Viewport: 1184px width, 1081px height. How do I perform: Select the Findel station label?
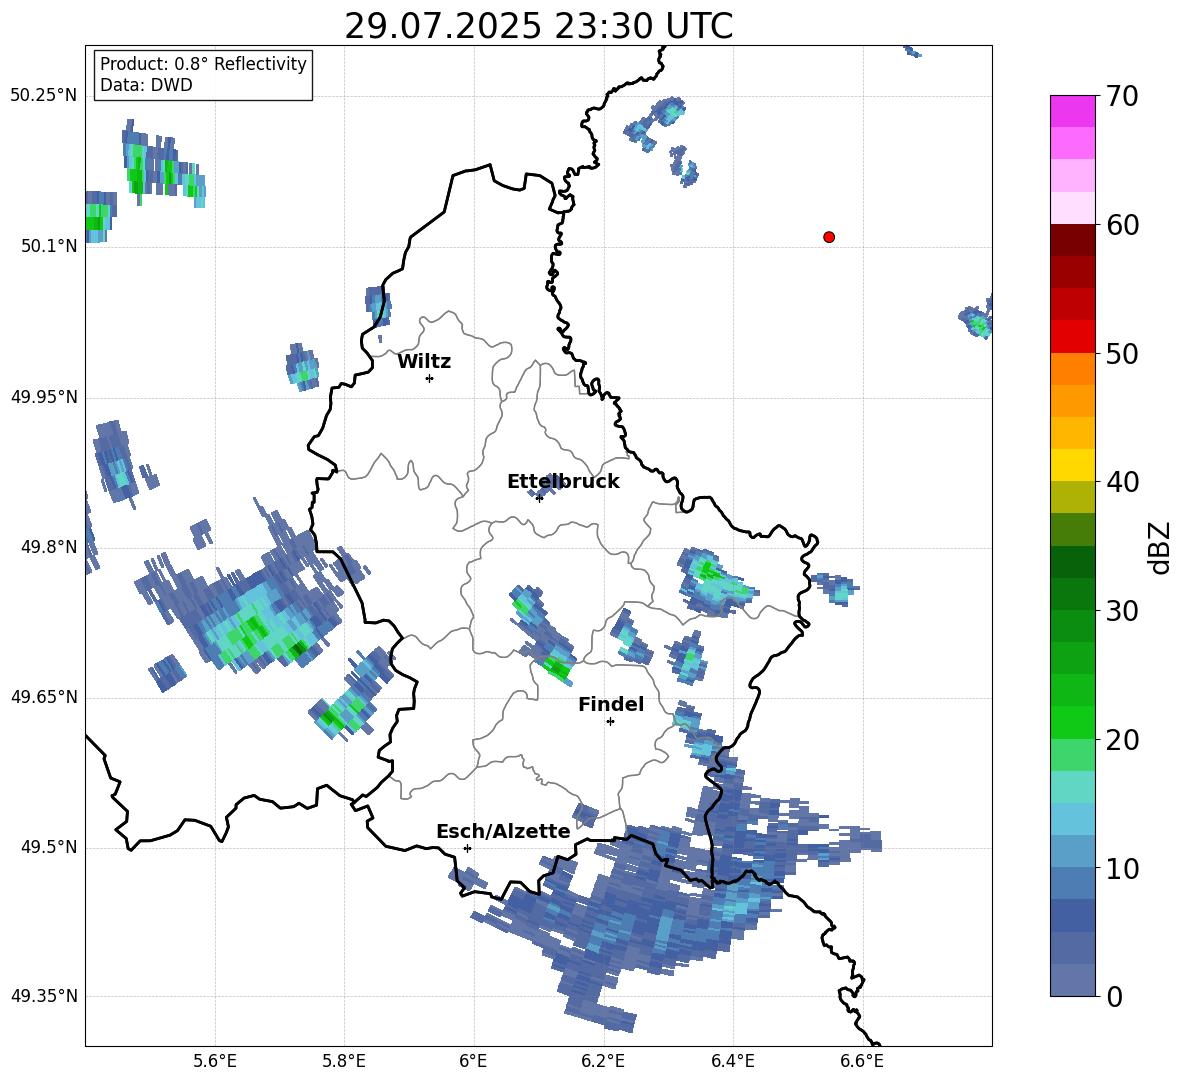pyautogui.click(x=611, y=704)
